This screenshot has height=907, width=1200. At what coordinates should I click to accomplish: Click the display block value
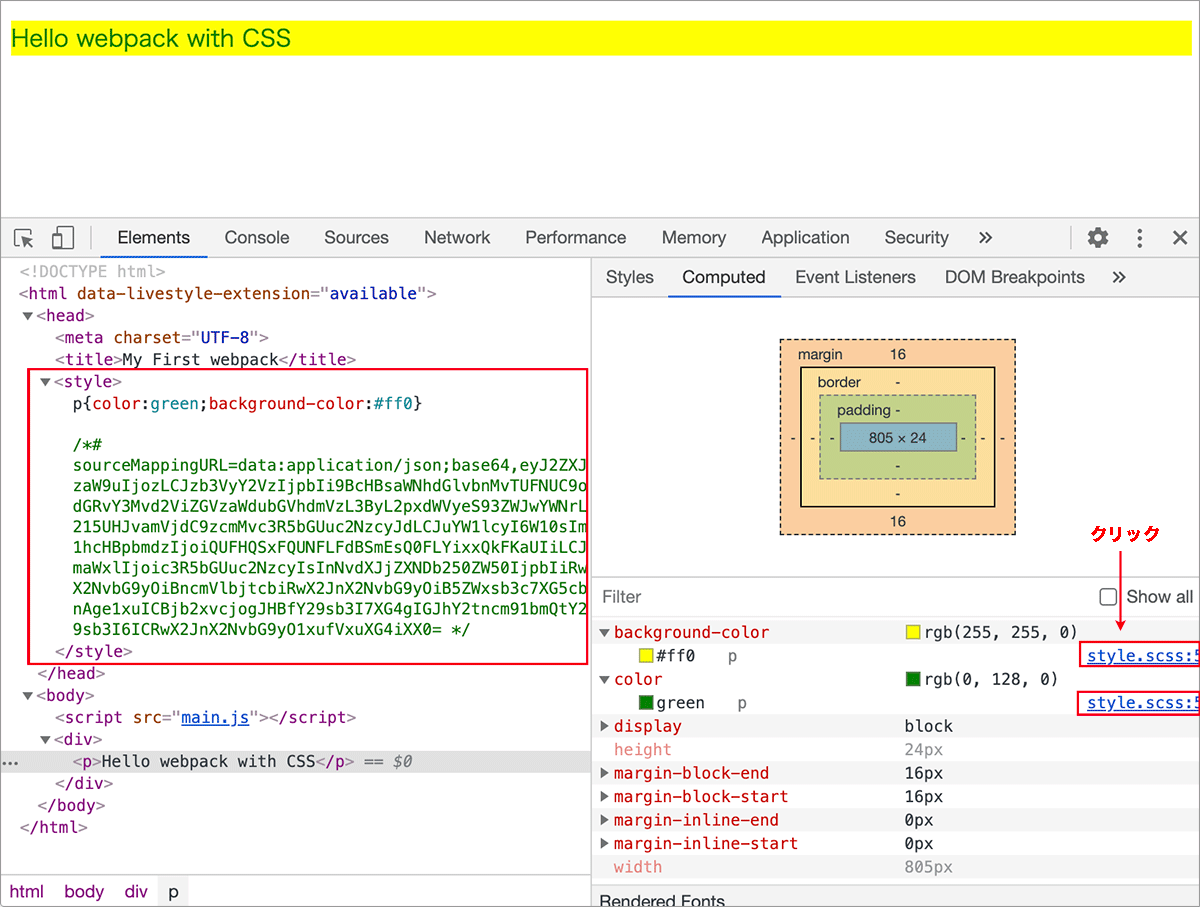point(929,727)
